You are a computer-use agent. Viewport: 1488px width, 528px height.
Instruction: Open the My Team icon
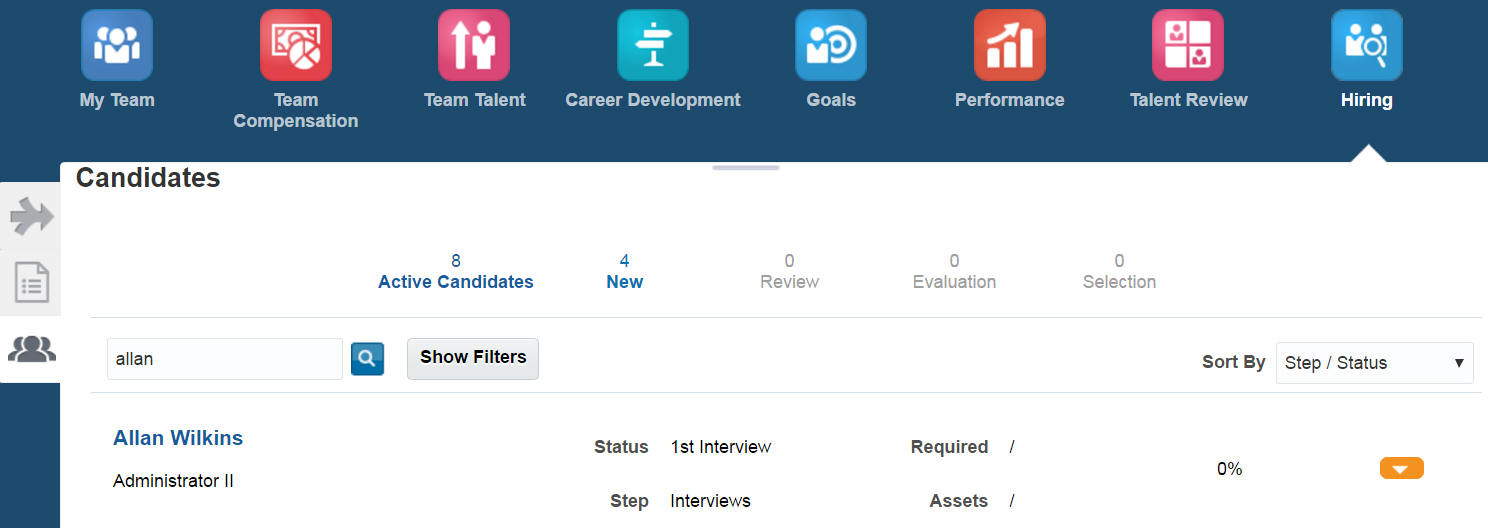coord(117,45)
